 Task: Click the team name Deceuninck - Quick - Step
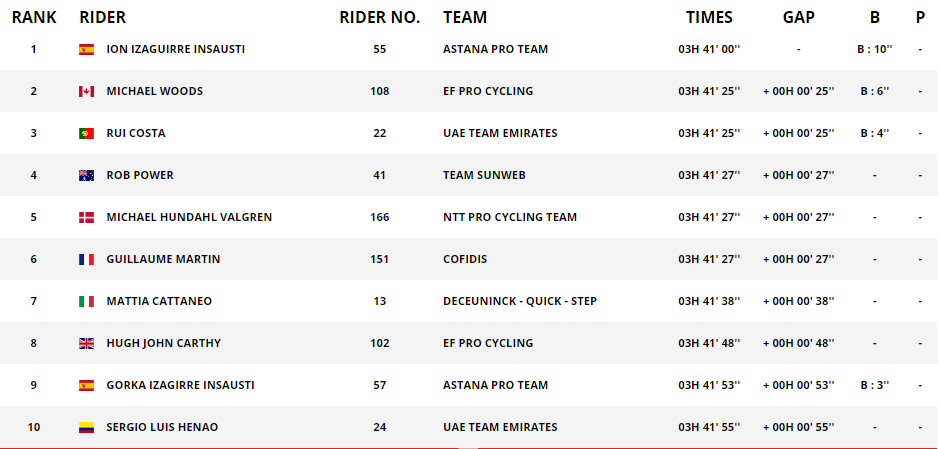pos(520,301)
